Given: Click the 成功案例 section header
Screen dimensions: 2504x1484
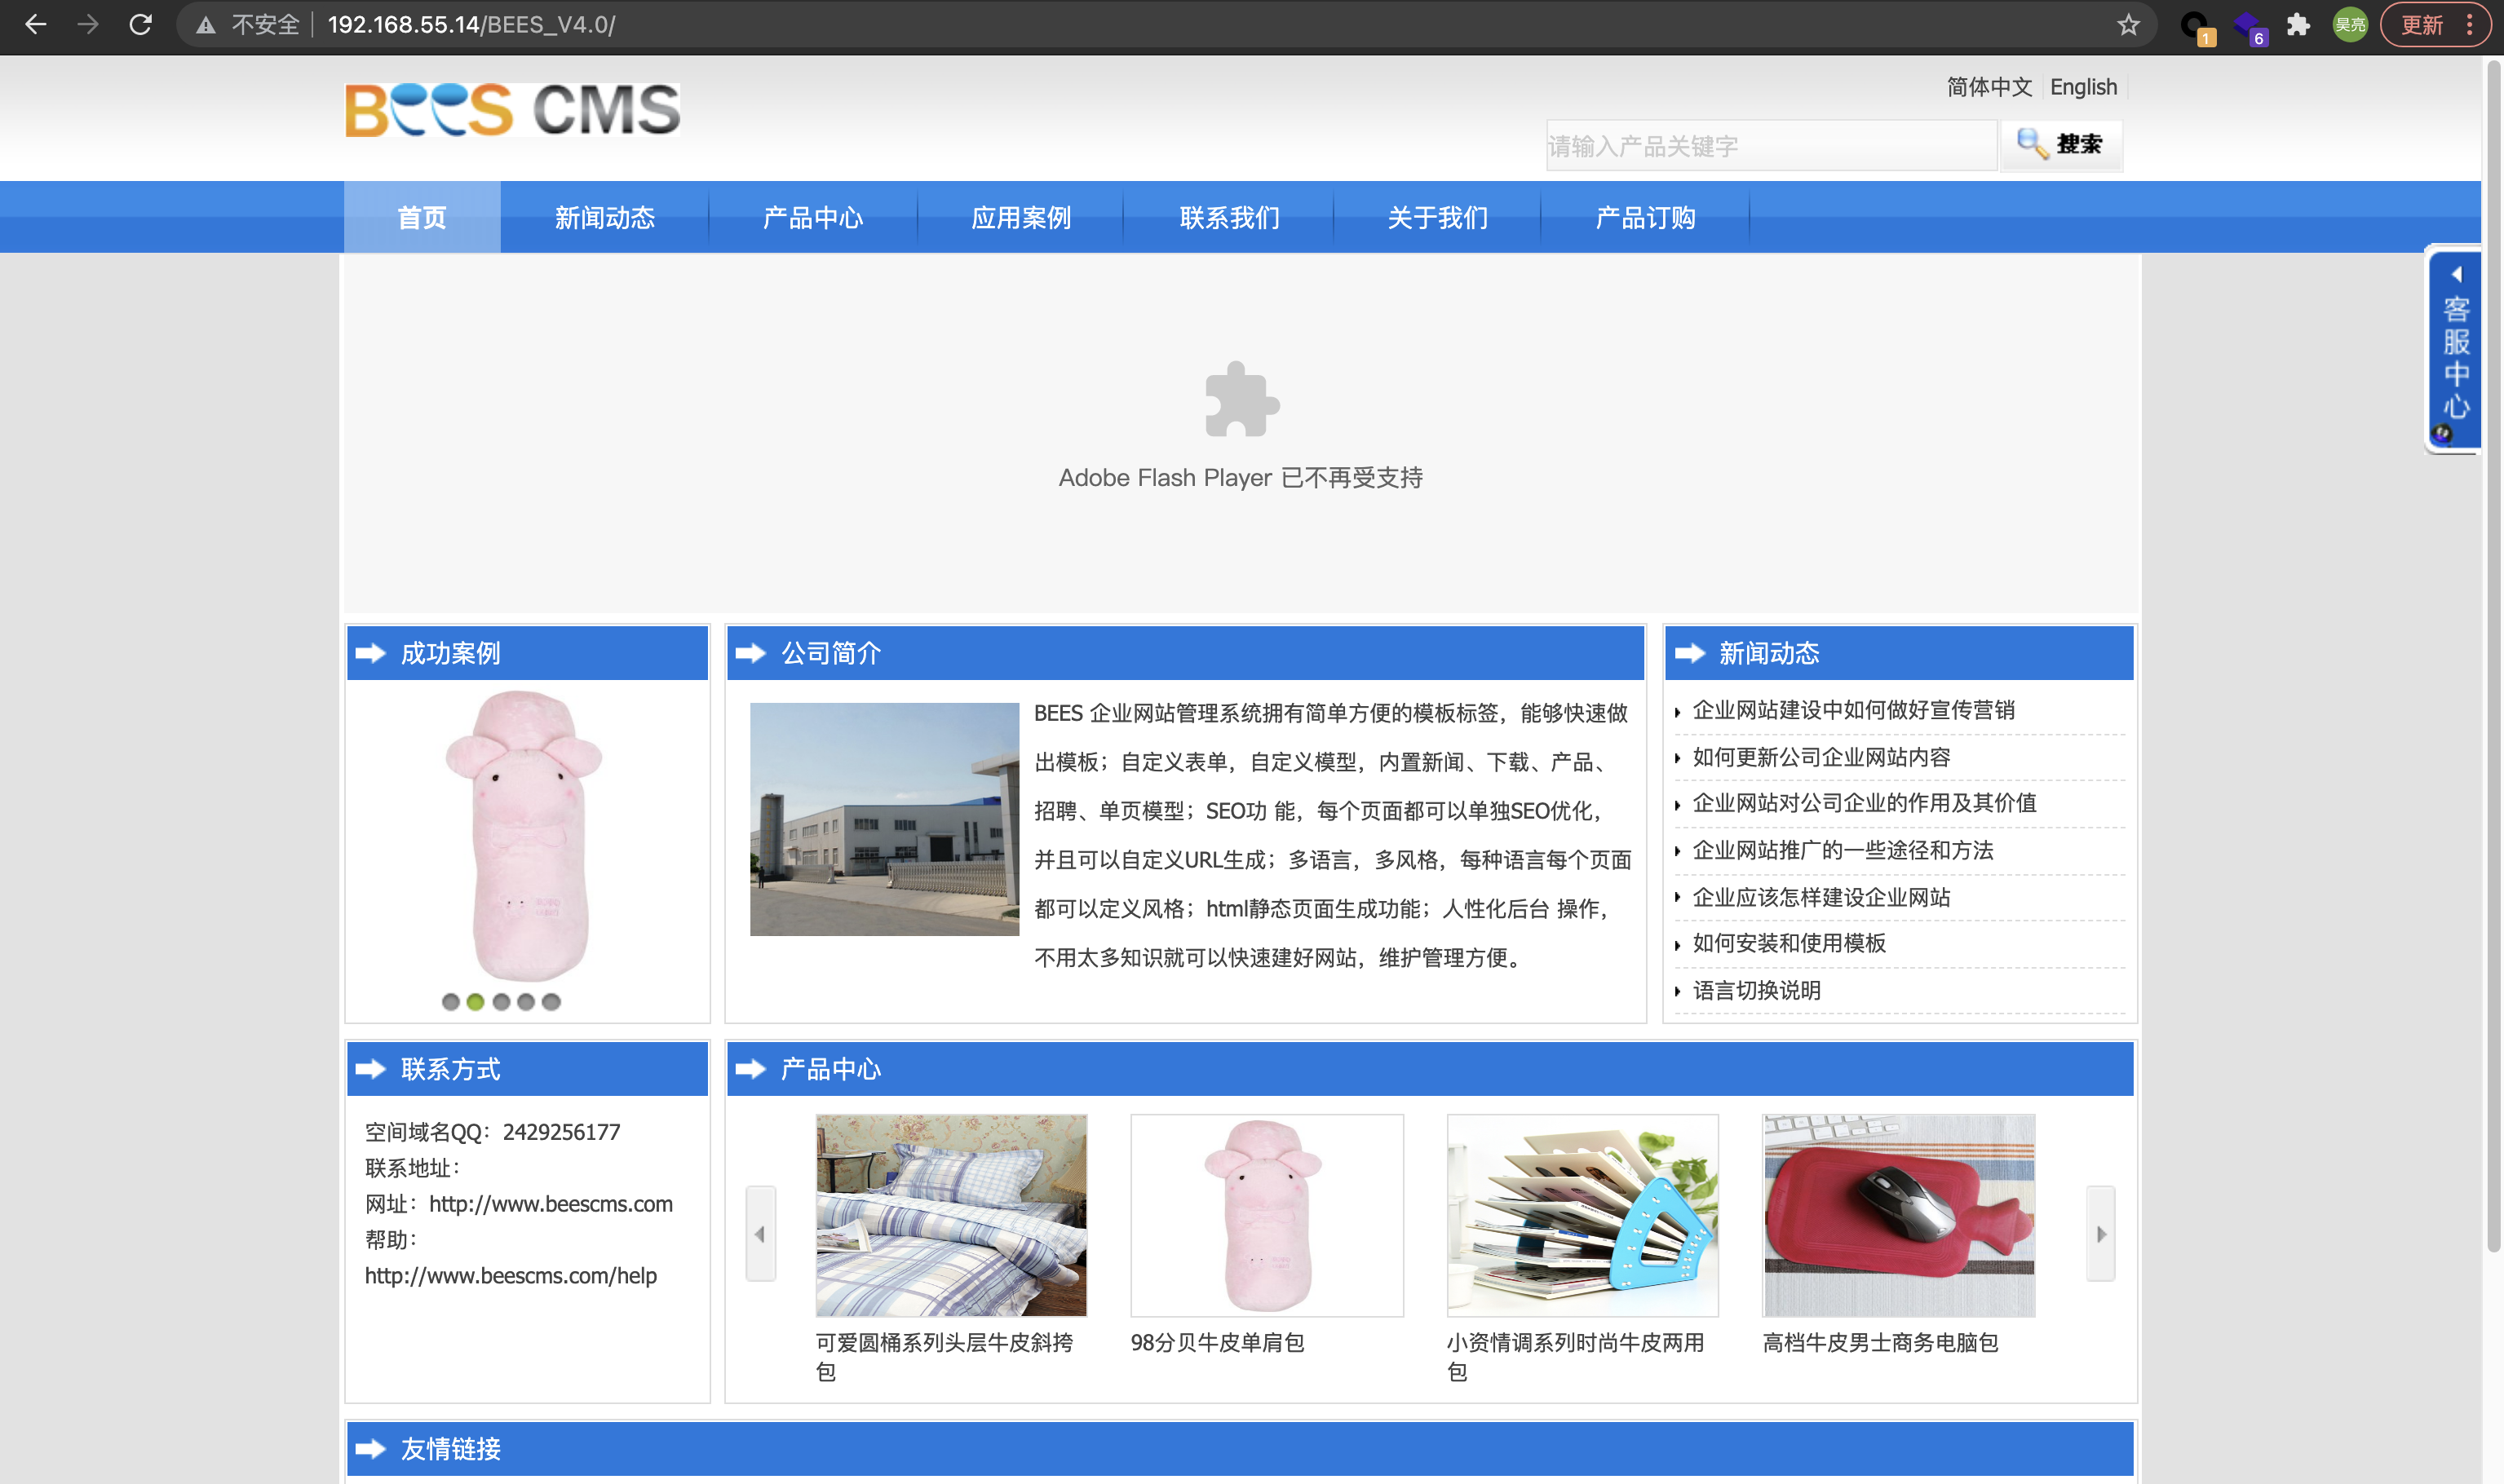Looking at the screenshot, I should [x=527, y=653].
